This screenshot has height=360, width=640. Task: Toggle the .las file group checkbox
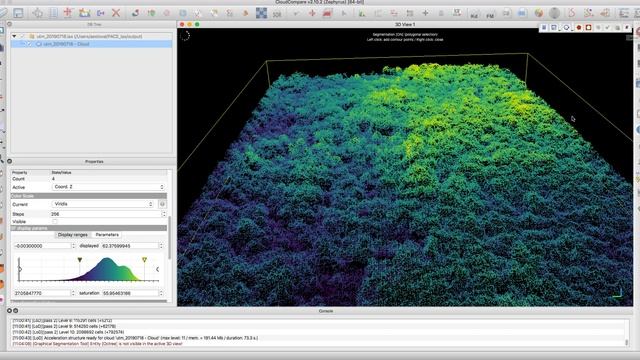pos(22,36)
